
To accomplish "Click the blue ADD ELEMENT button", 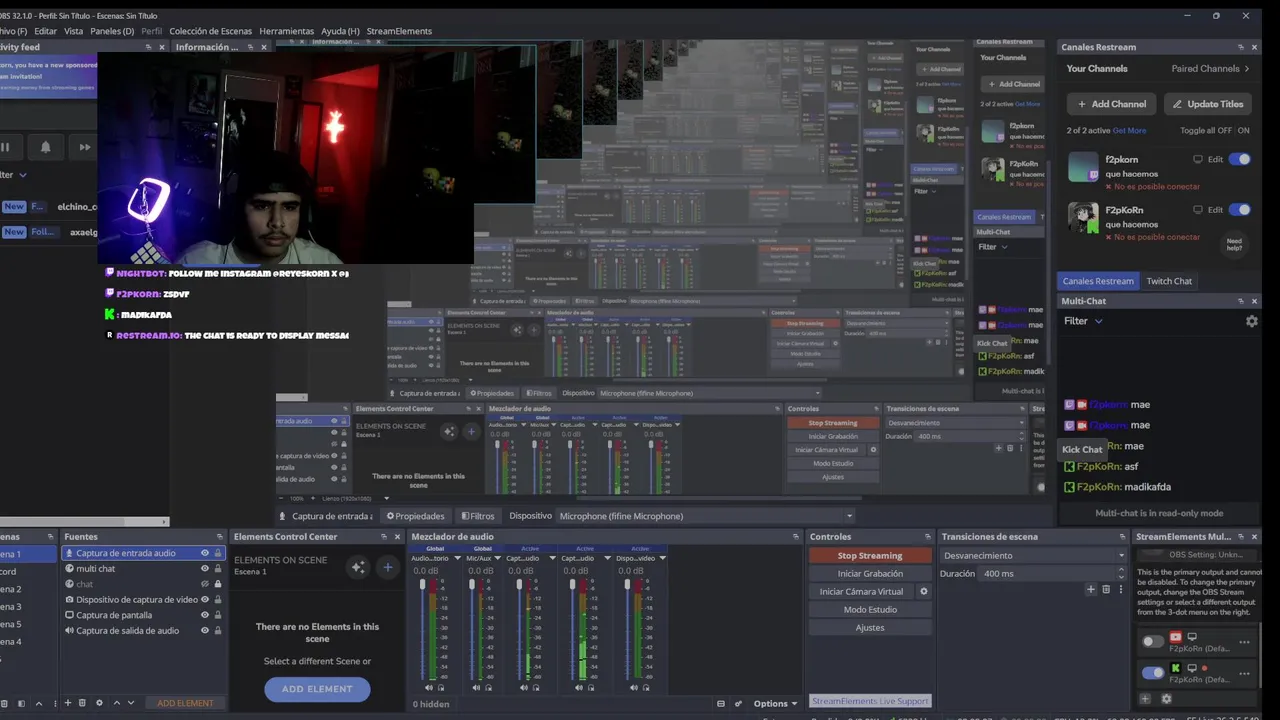I will click(317, 689).
